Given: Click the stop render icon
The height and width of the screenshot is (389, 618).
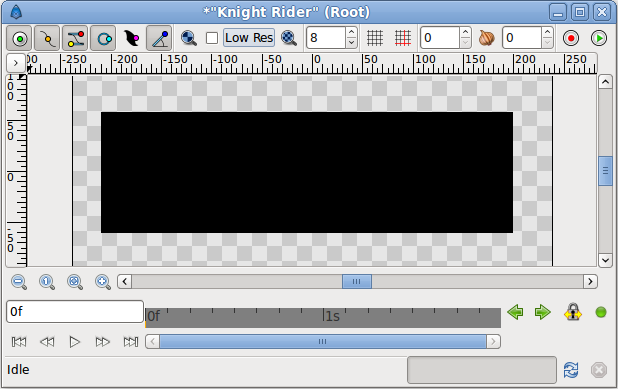Looking at the screenshot, I should [x=599, y=370].
